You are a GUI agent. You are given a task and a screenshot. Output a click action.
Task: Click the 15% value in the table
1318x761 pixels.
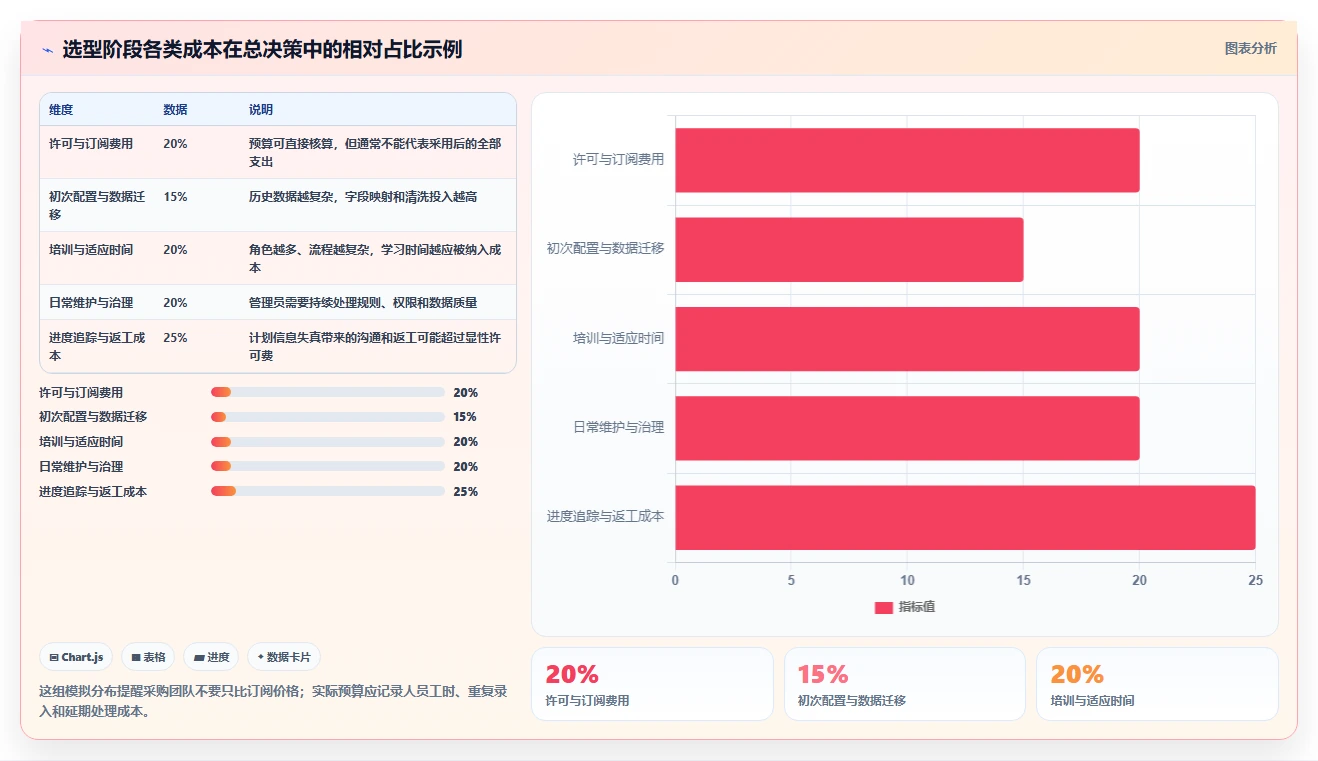[175, 197]
